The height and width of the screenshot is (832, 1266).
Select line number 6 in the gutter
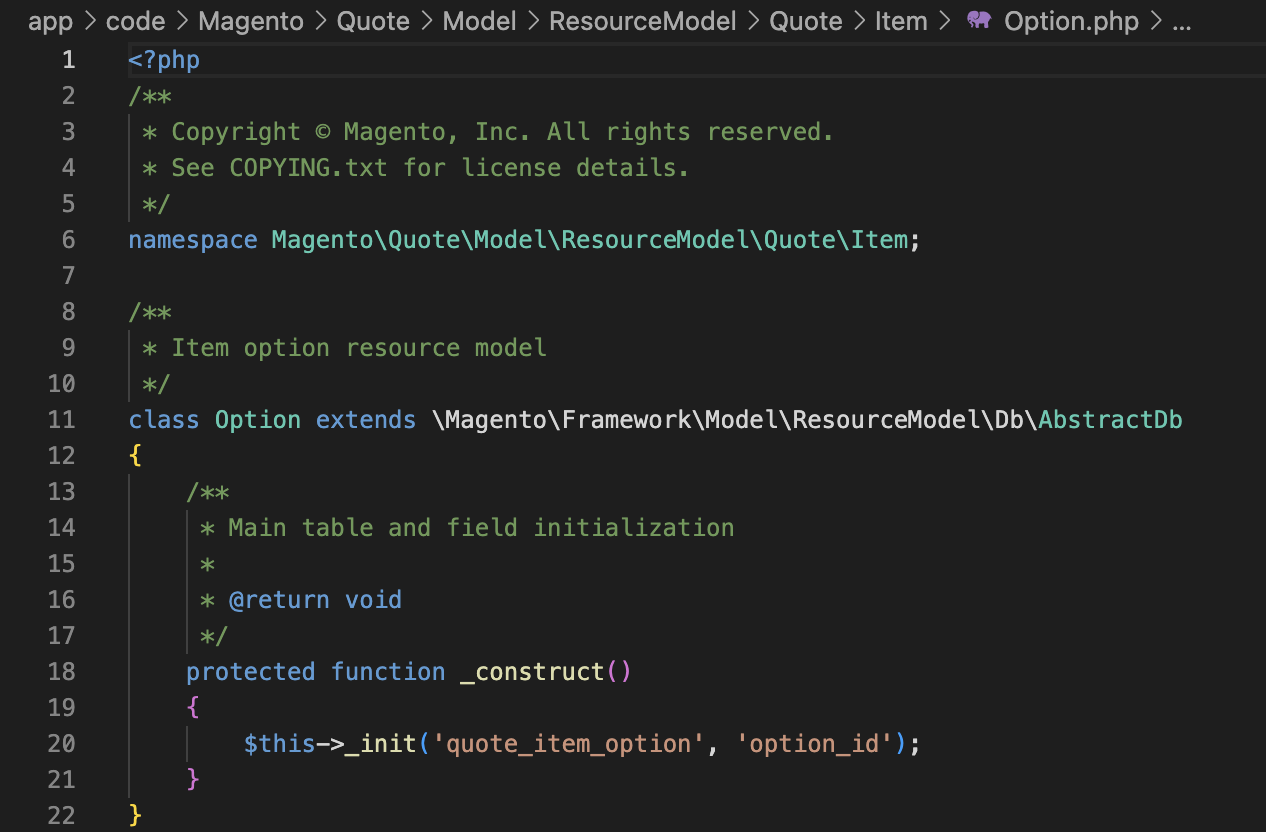coord(68,240)
